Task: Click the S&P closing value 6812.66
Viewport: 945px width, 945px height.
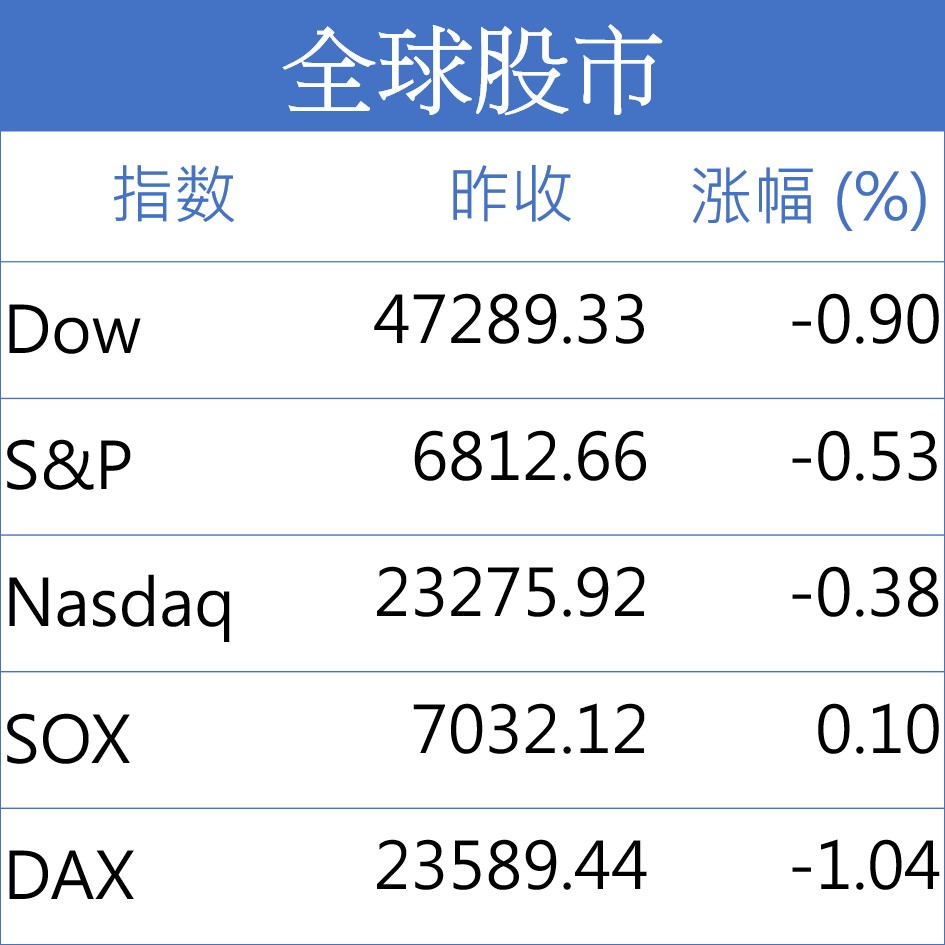Action: click(530, 458)
